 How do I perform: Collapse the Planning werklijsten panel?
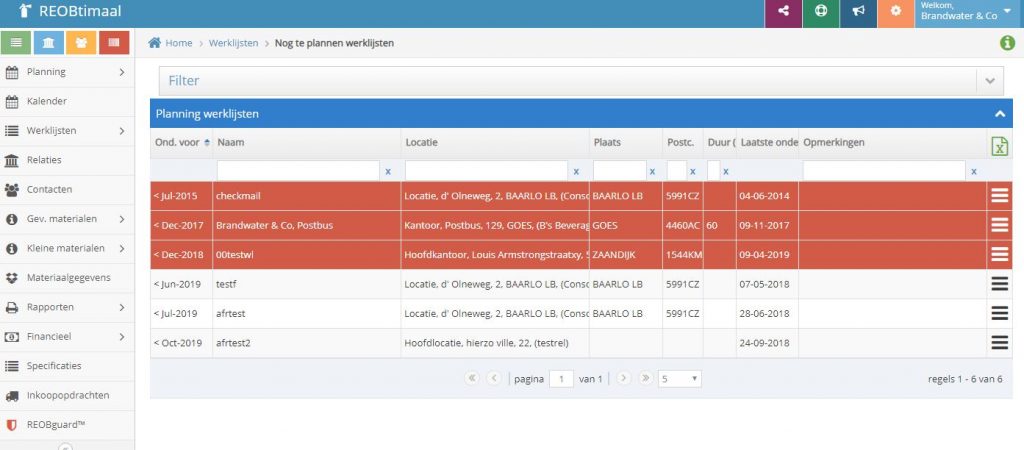coord(999,114)
